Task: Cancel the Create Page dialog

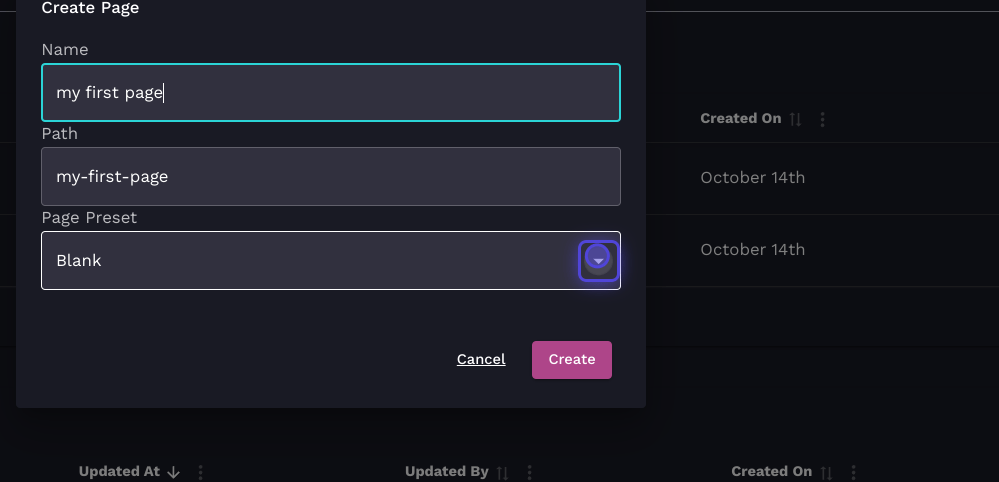Action: (x=481, y=360)
